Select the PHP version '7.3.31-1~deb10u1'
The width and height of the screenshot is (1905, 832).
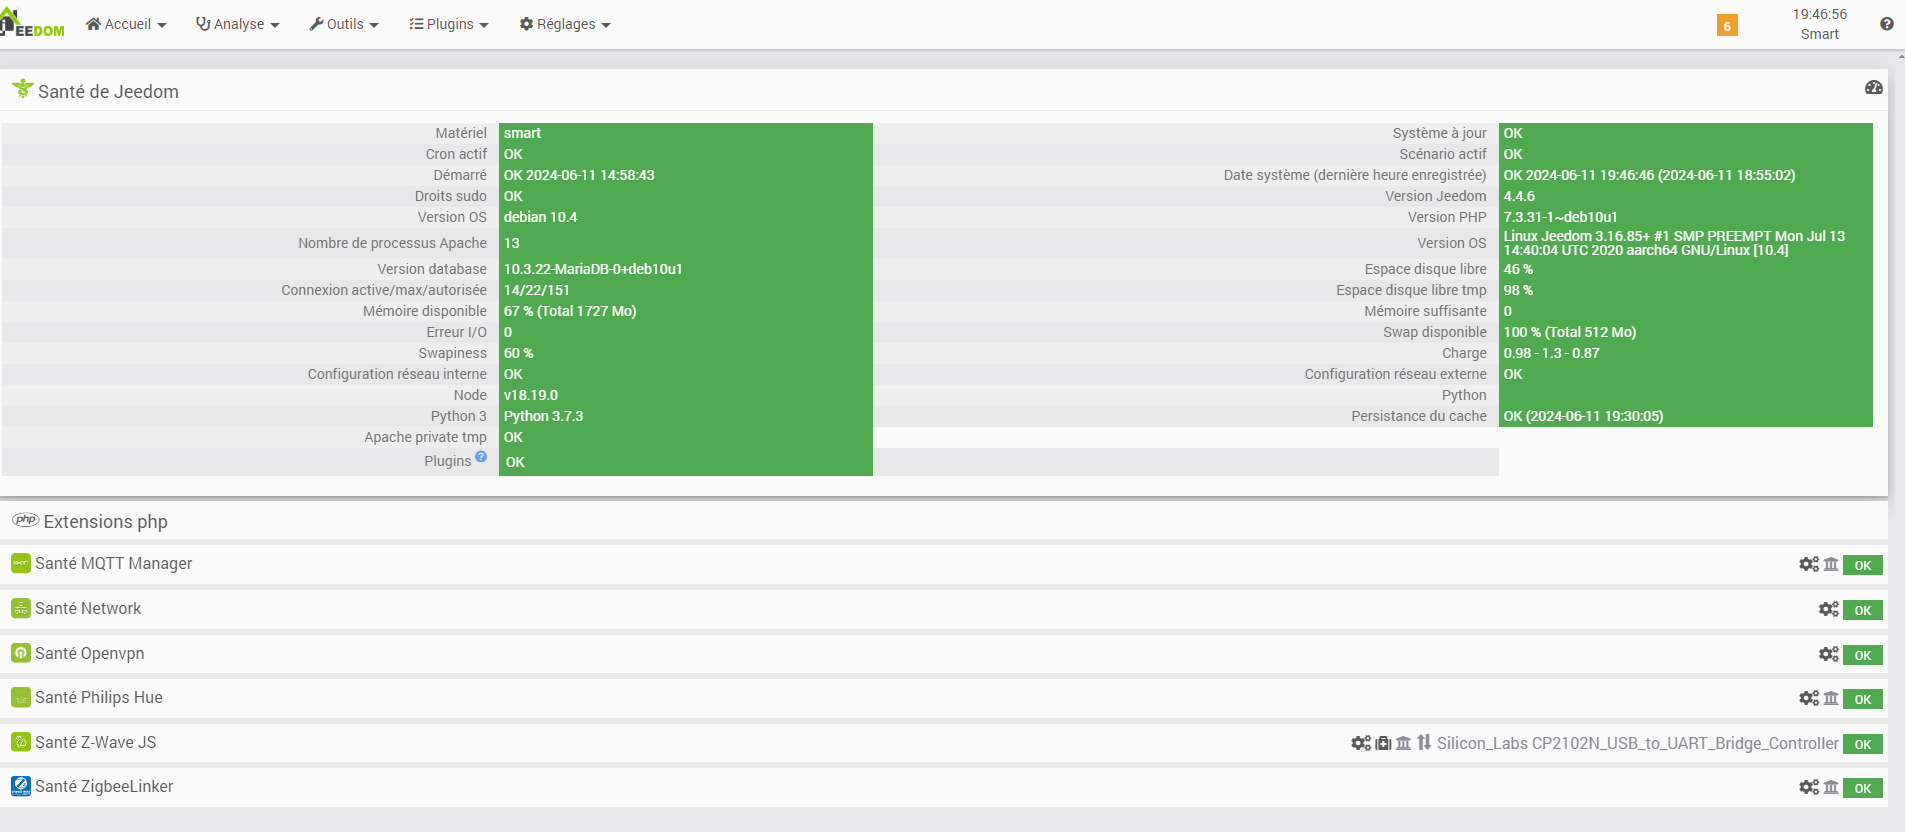tap(1561, 217)
